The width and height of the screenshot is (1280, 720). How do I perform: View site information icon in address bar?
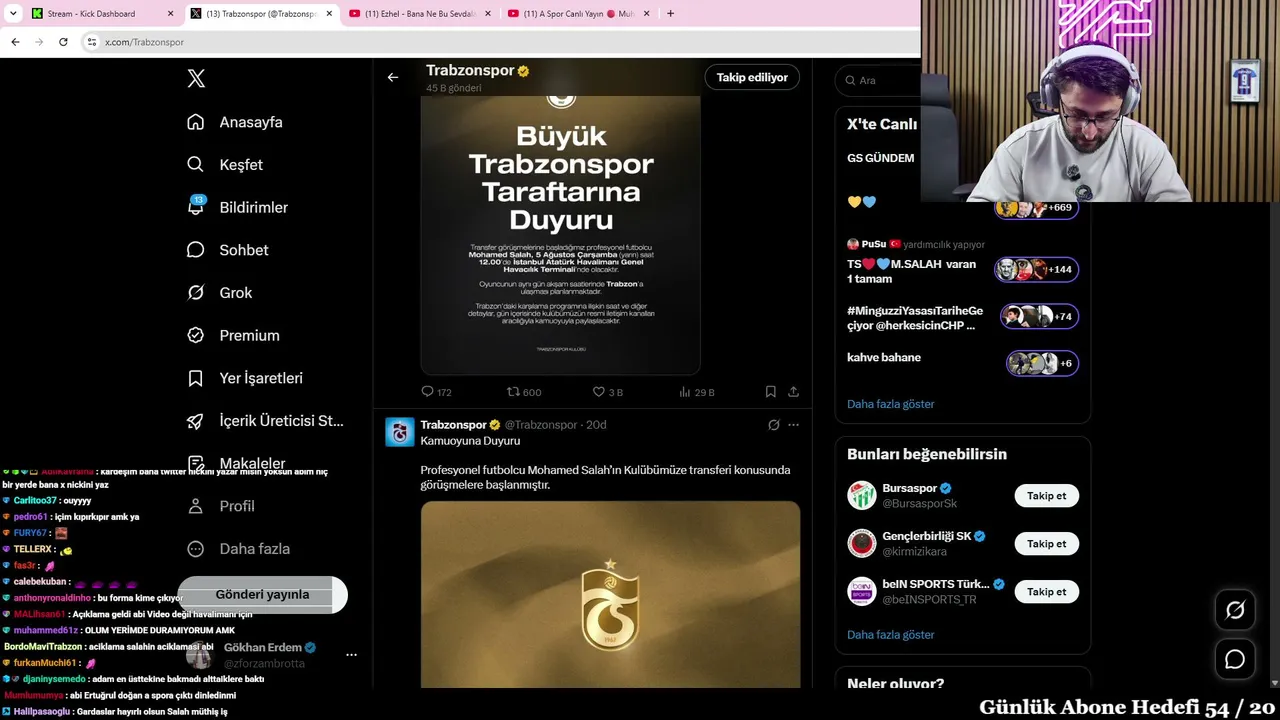pyautogui.click(x=92, y=42)
